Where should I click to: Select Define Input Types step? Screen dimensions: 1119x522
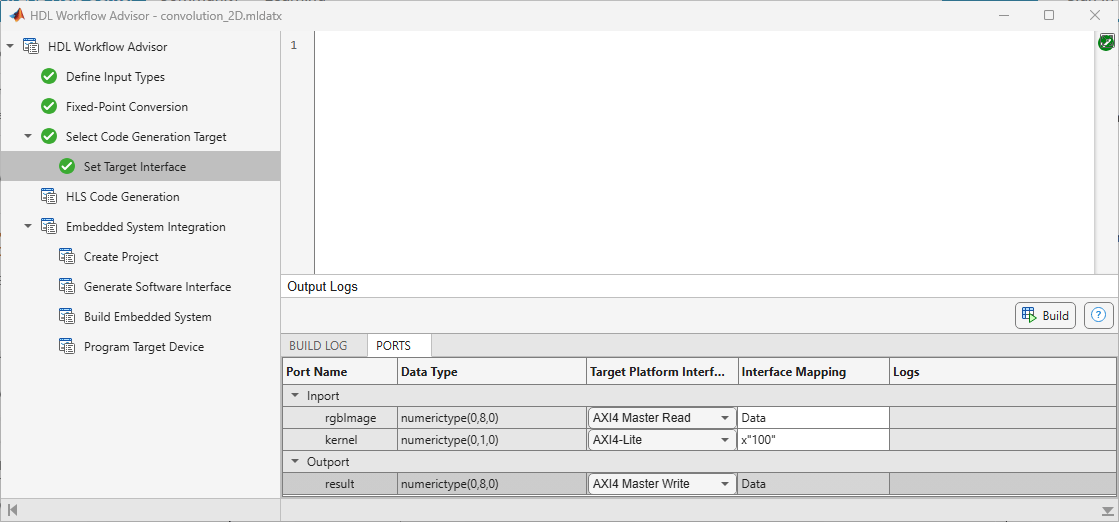tap(116, 76)
